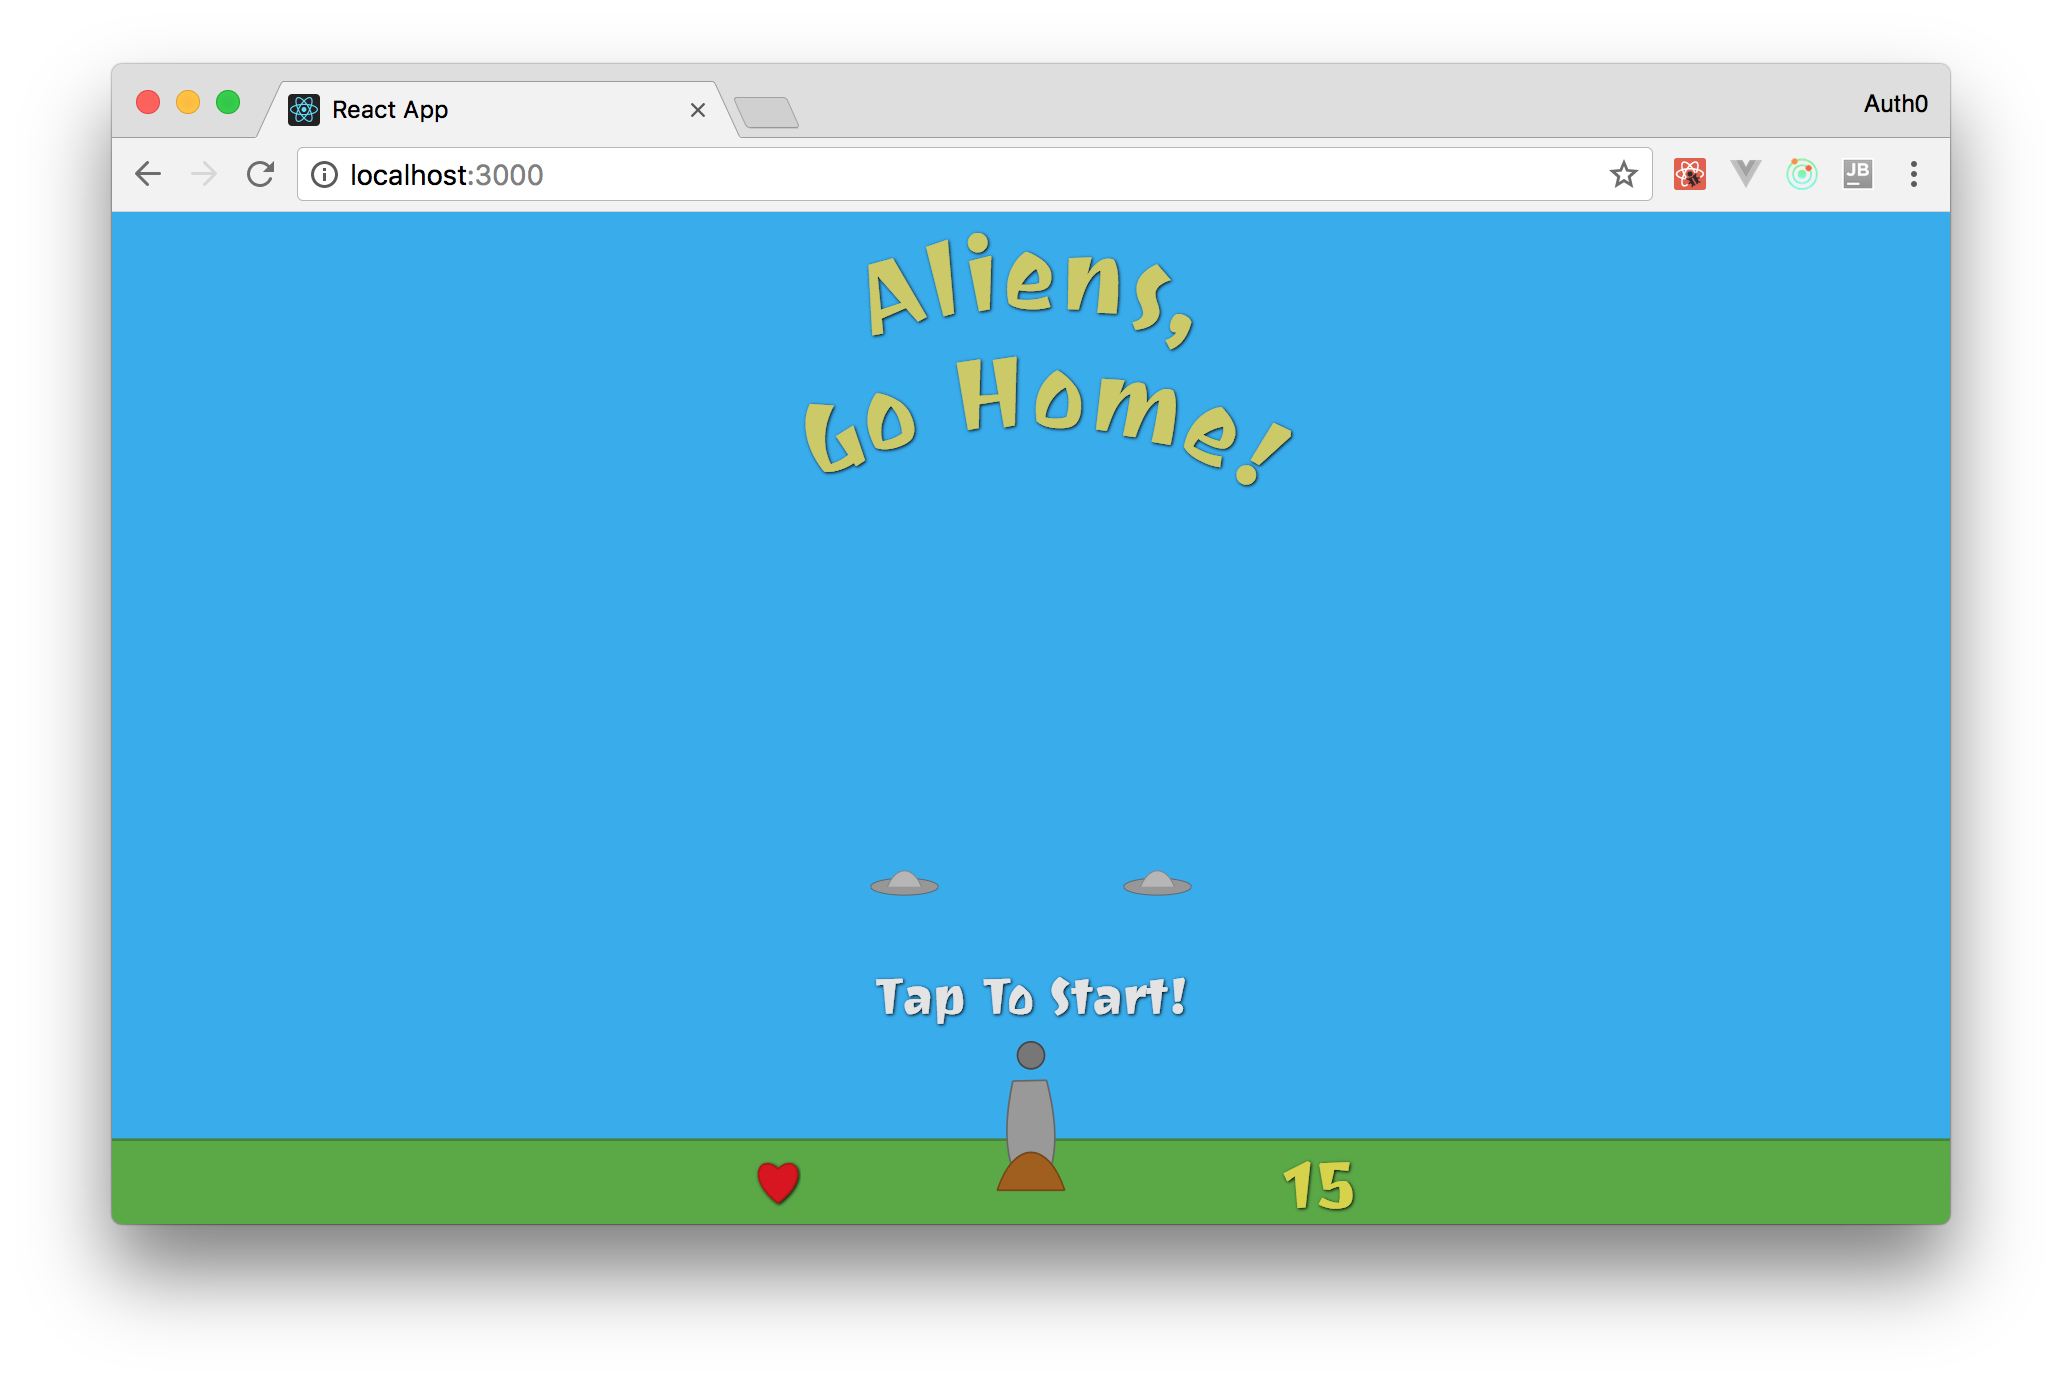The height and width of the screenshot is (1384, 2062).
Task: Open the Augury orbit extension icon
Action: coord(1801,174)
